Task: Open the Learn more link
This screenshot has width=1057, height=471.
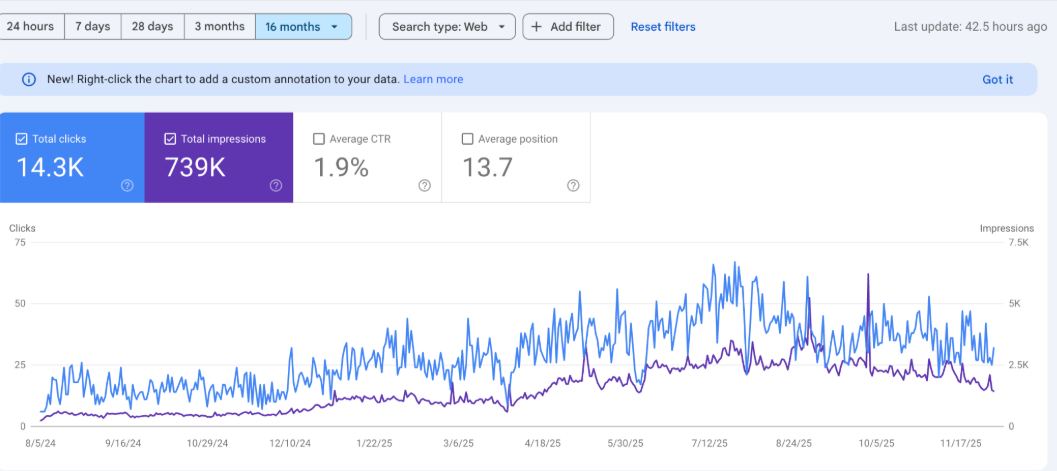Action: pyautogui.click(x=433, y=80)
